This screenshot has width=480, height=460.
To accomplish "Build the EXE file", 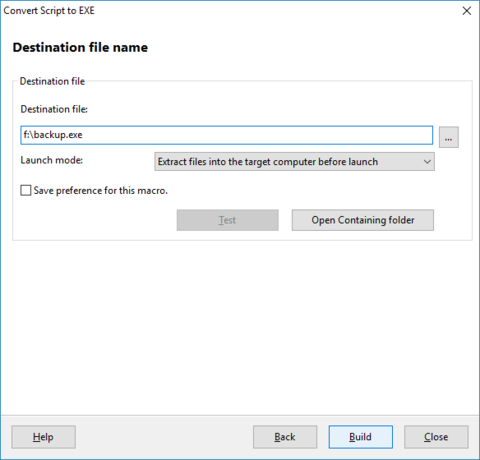I will pos(360,437).
